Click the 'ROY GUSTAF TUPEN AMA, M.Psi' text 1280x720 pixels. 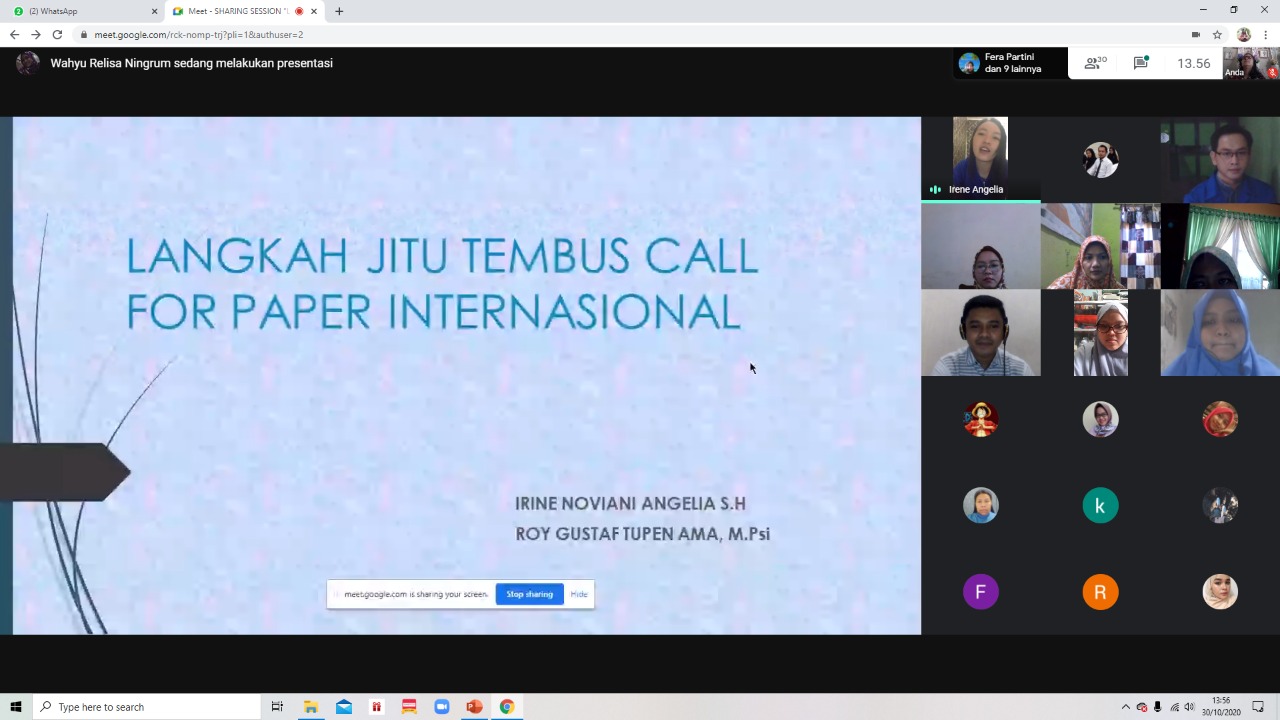coord(642,534)
